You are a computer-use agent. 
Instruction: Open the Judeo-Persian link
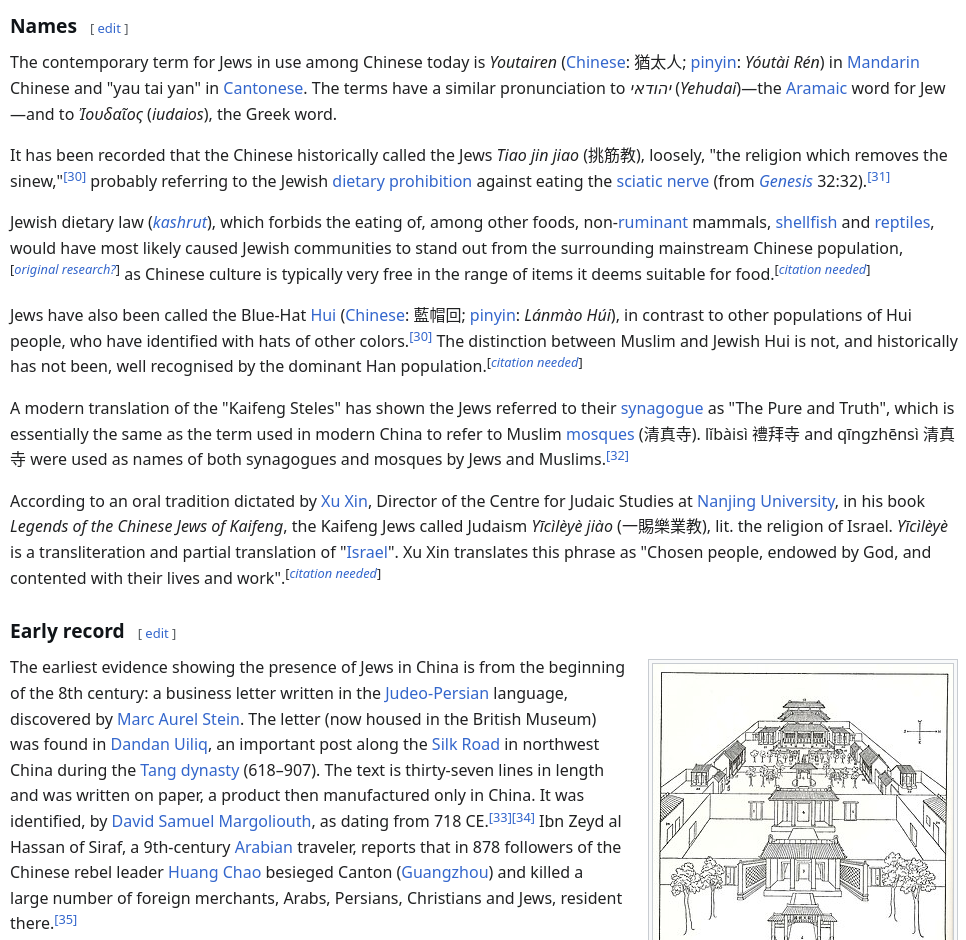[x=437, y=694]
